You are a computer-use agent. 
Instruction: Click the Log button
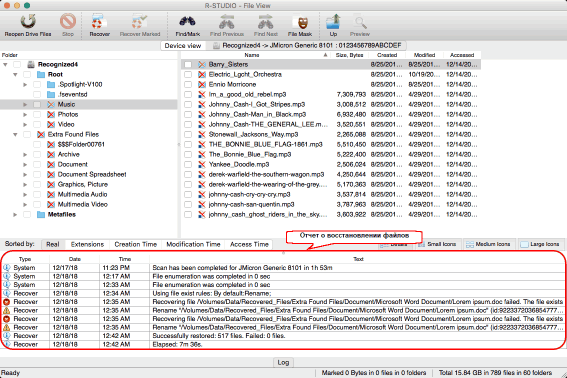[283, 362]
